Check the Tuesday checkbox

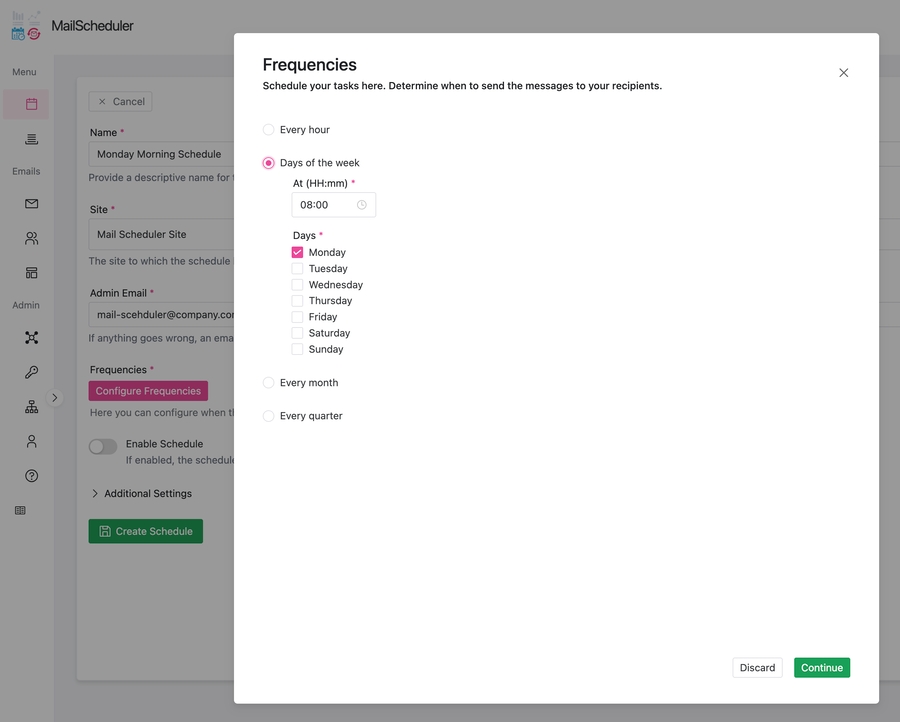(x=297, y=268)
